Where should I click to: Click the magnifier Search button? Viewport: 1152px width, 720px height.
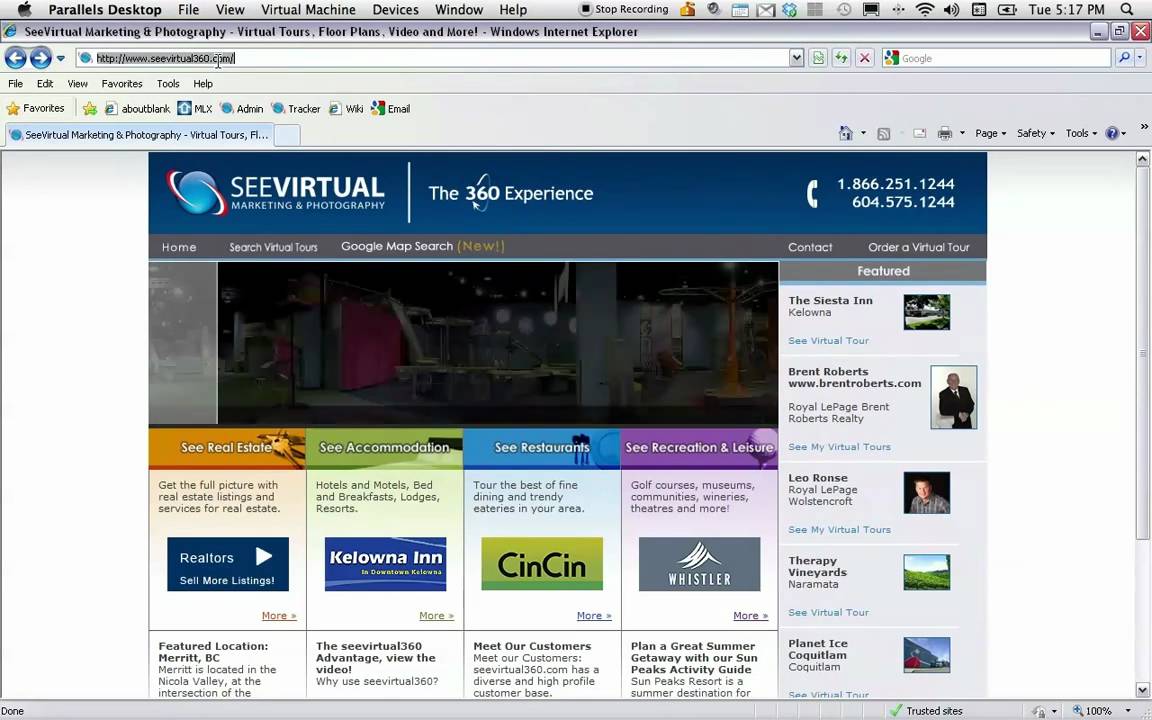(x=1123, y=58)
